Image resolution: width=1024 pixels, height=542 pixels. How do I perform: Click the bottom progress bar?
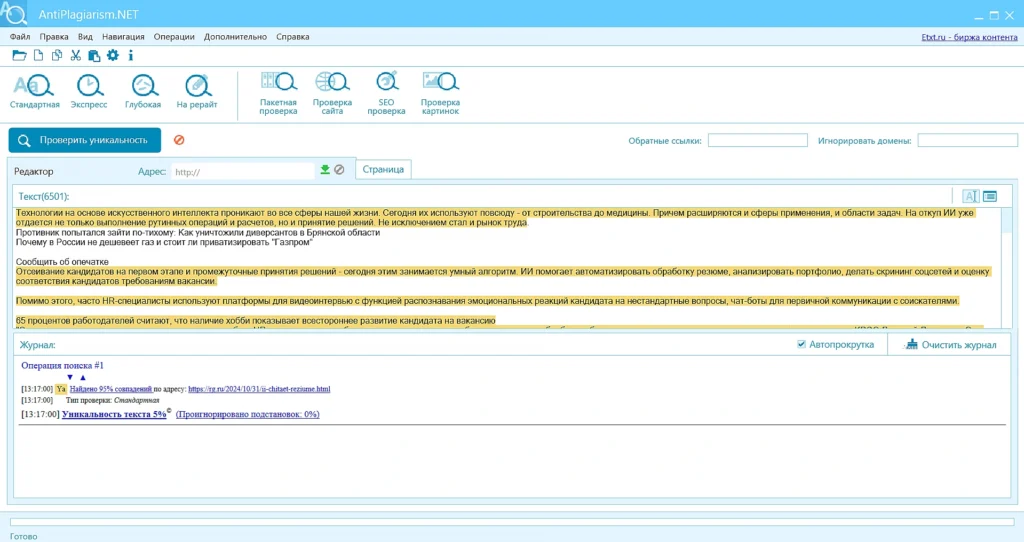tap(512, 522)
